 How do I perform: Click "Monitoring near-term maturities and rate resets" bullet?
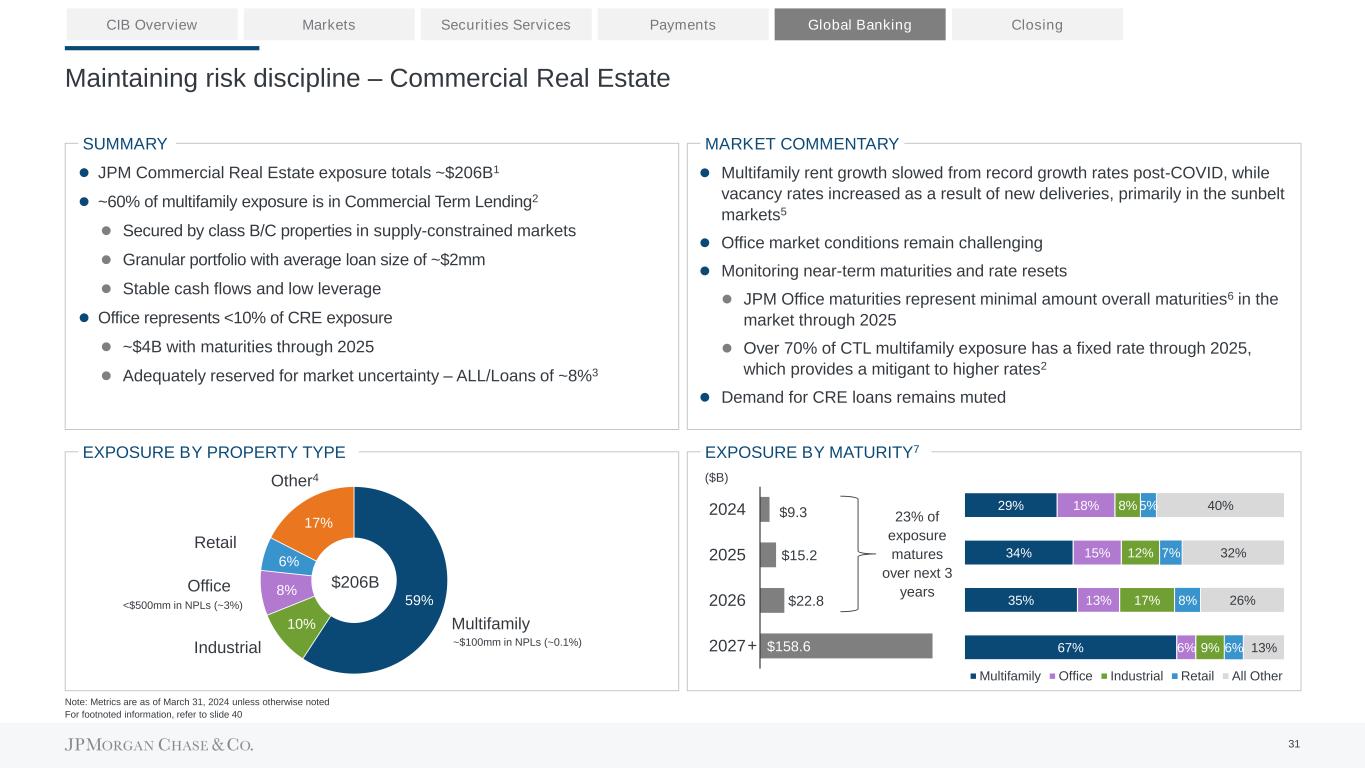coord(894,271)
